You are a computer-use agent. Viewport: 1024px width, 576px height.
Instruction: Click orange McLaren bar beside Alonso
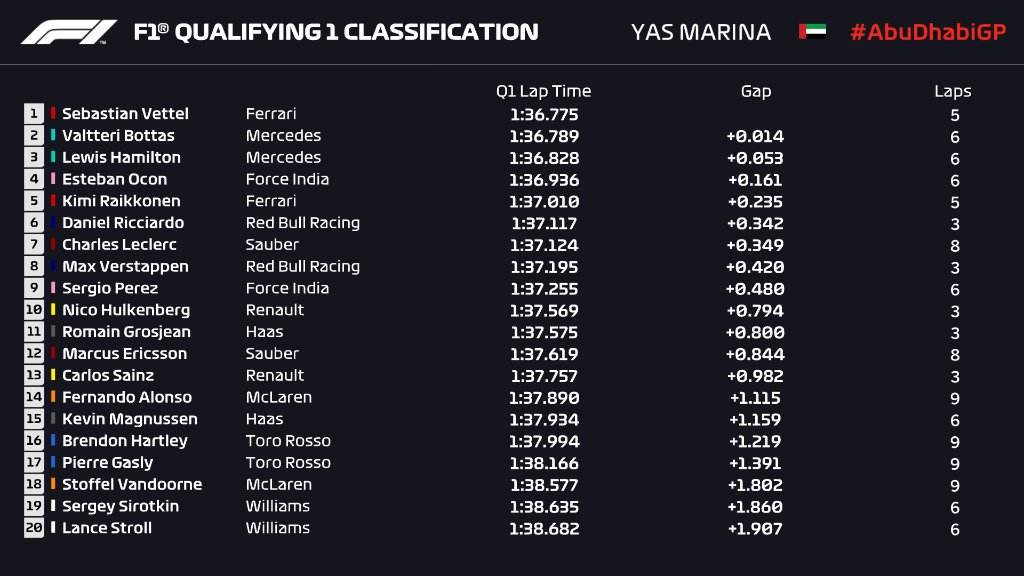pos(53,397)
